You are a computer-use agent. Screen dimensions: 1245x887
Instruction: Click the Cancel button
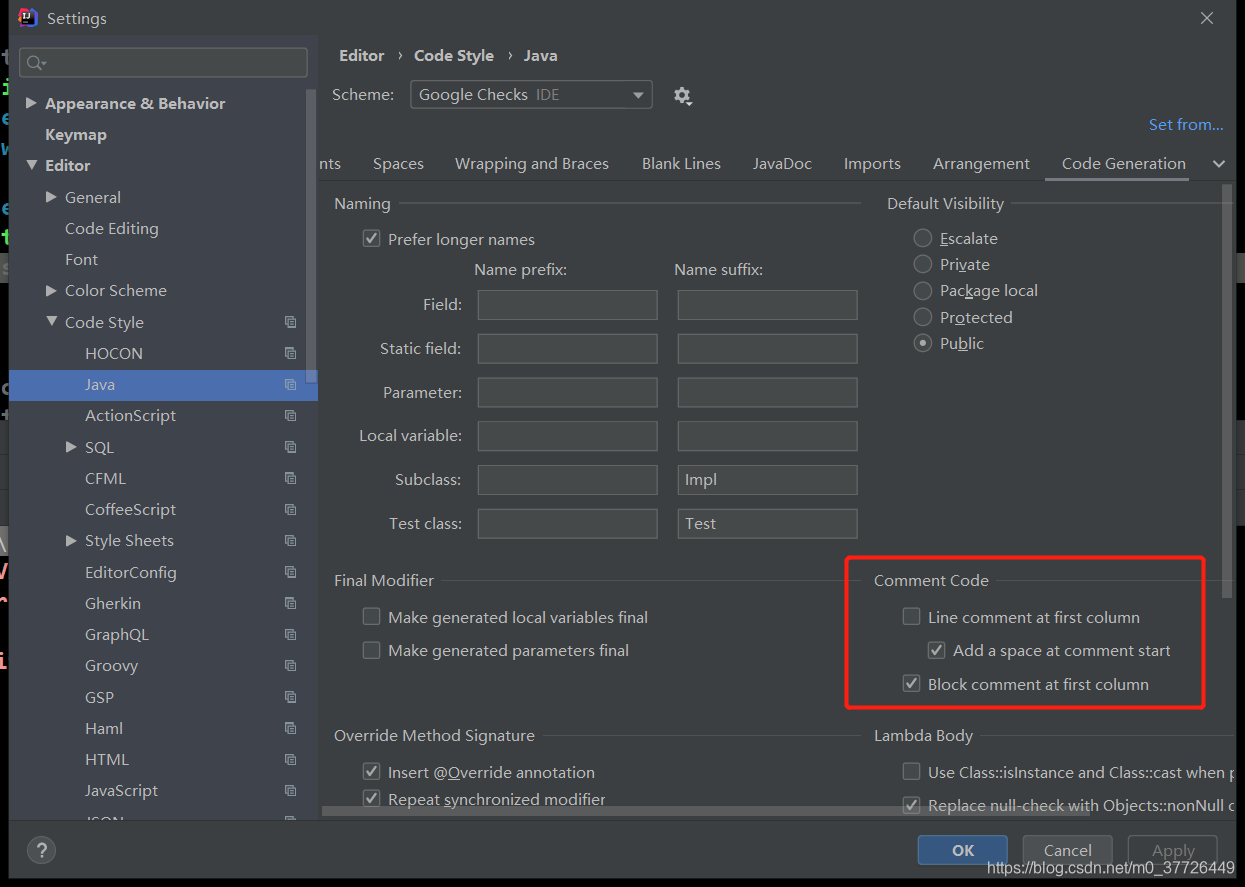tap(1067, 850)
